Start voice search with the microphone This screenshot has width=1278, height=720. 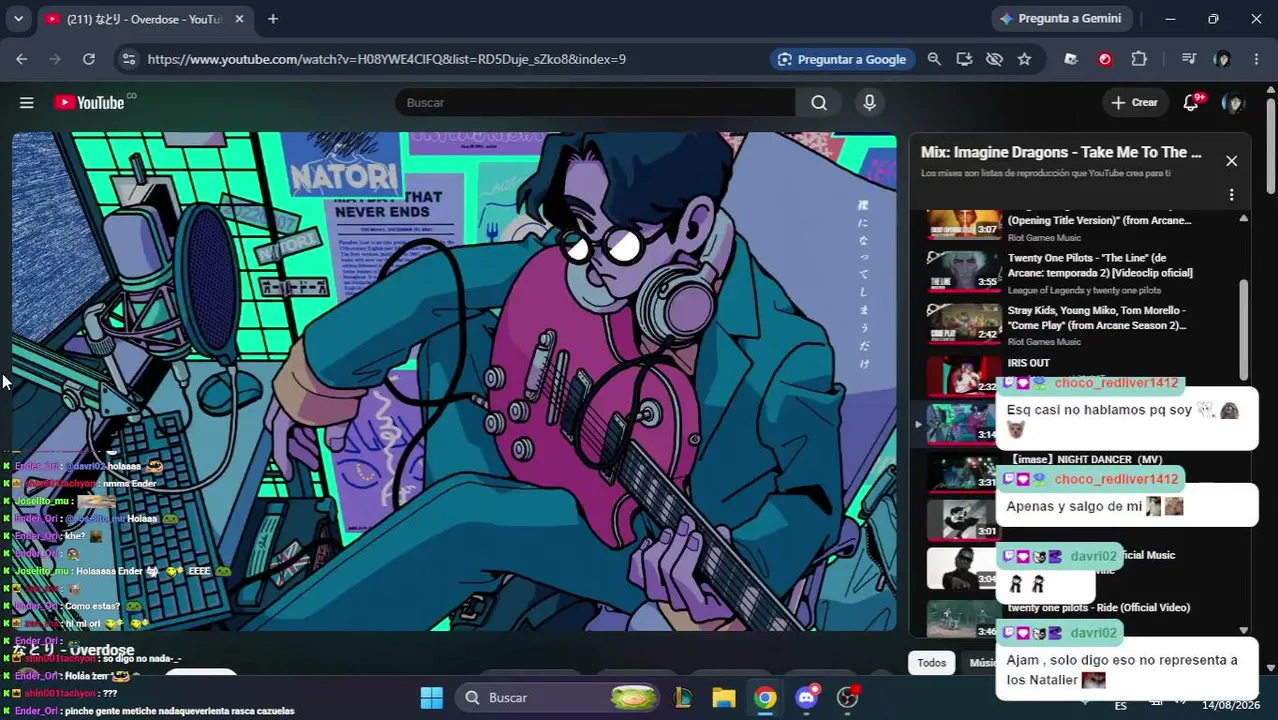coord(869,103)
